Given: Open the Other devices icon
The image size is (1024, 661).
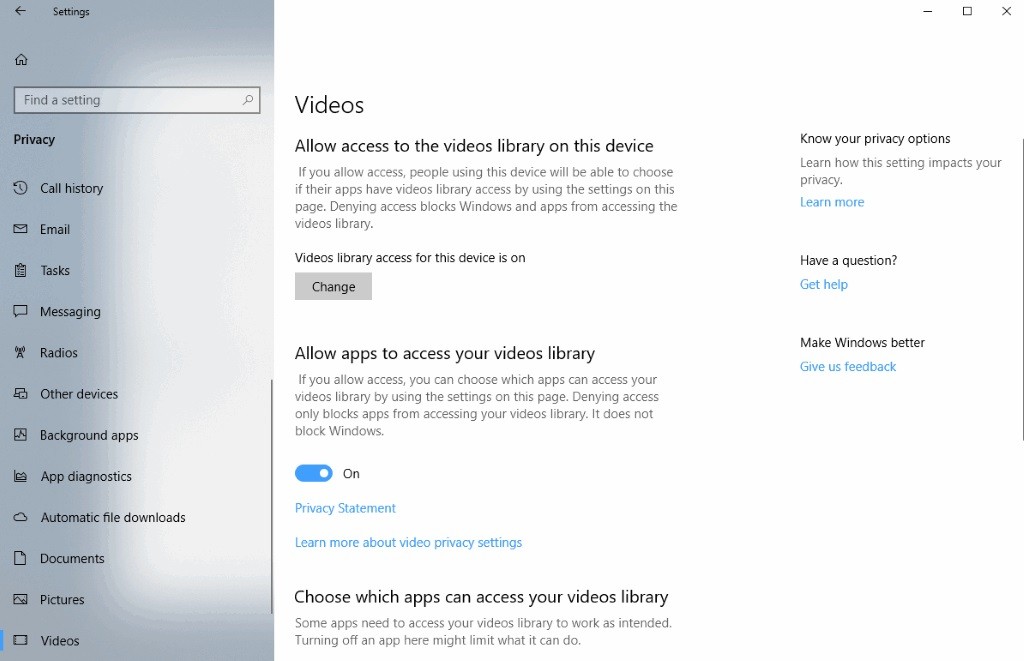Looking at the screenshot, I should pos(20,394).
